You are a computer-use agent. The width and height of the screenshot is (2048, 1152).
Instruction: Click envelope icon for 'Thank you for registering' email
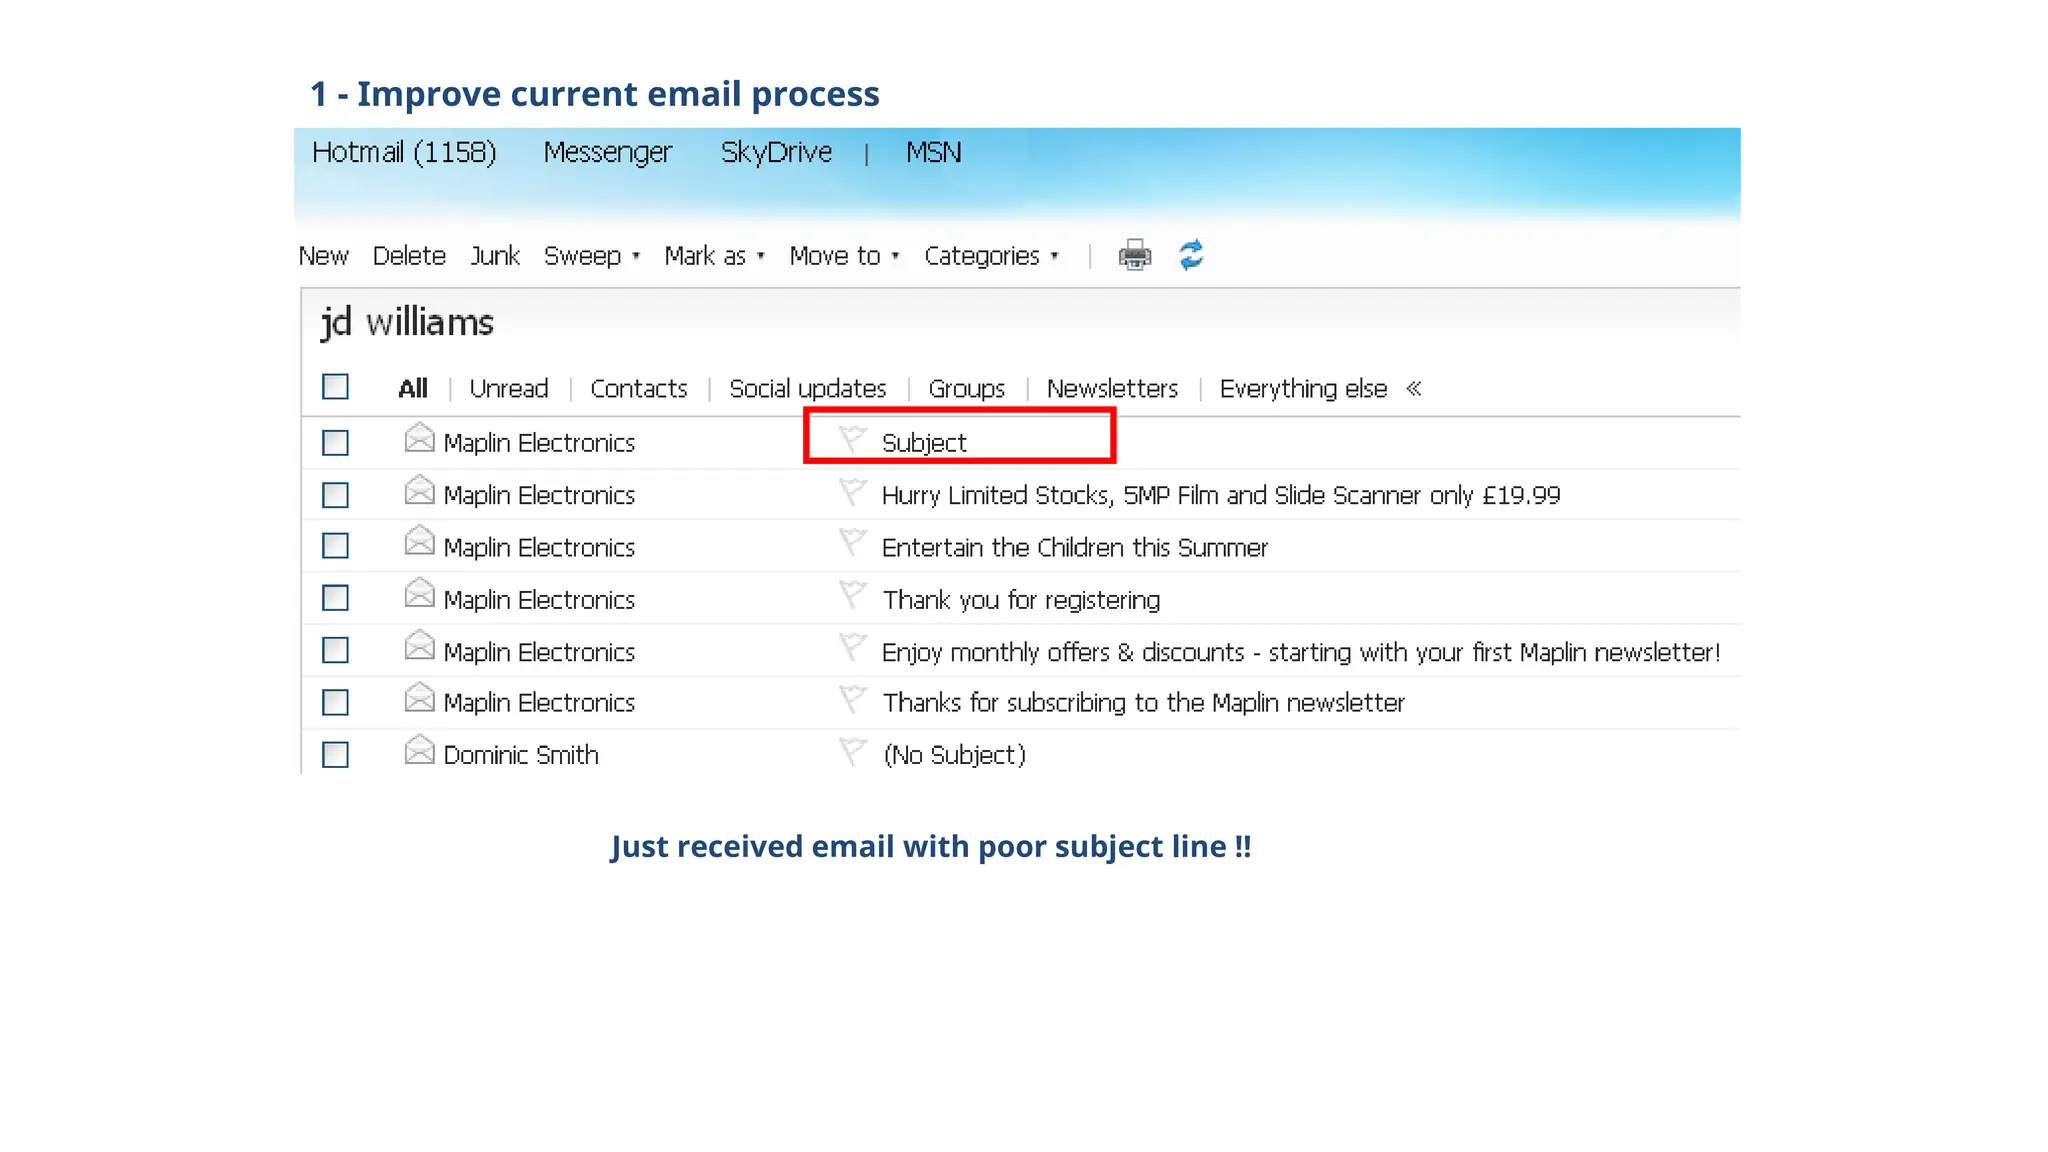[419, 595]
